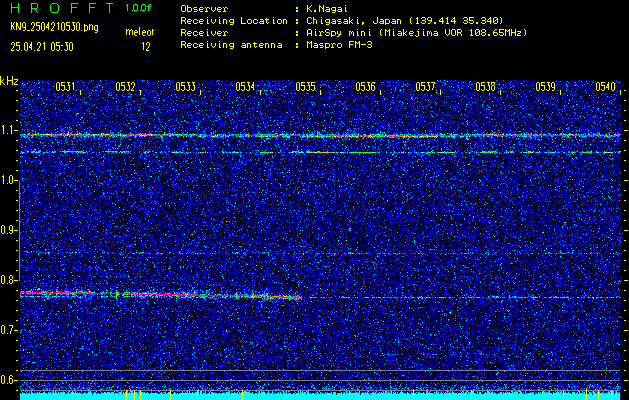Click the 0531 time axis label

65,87
